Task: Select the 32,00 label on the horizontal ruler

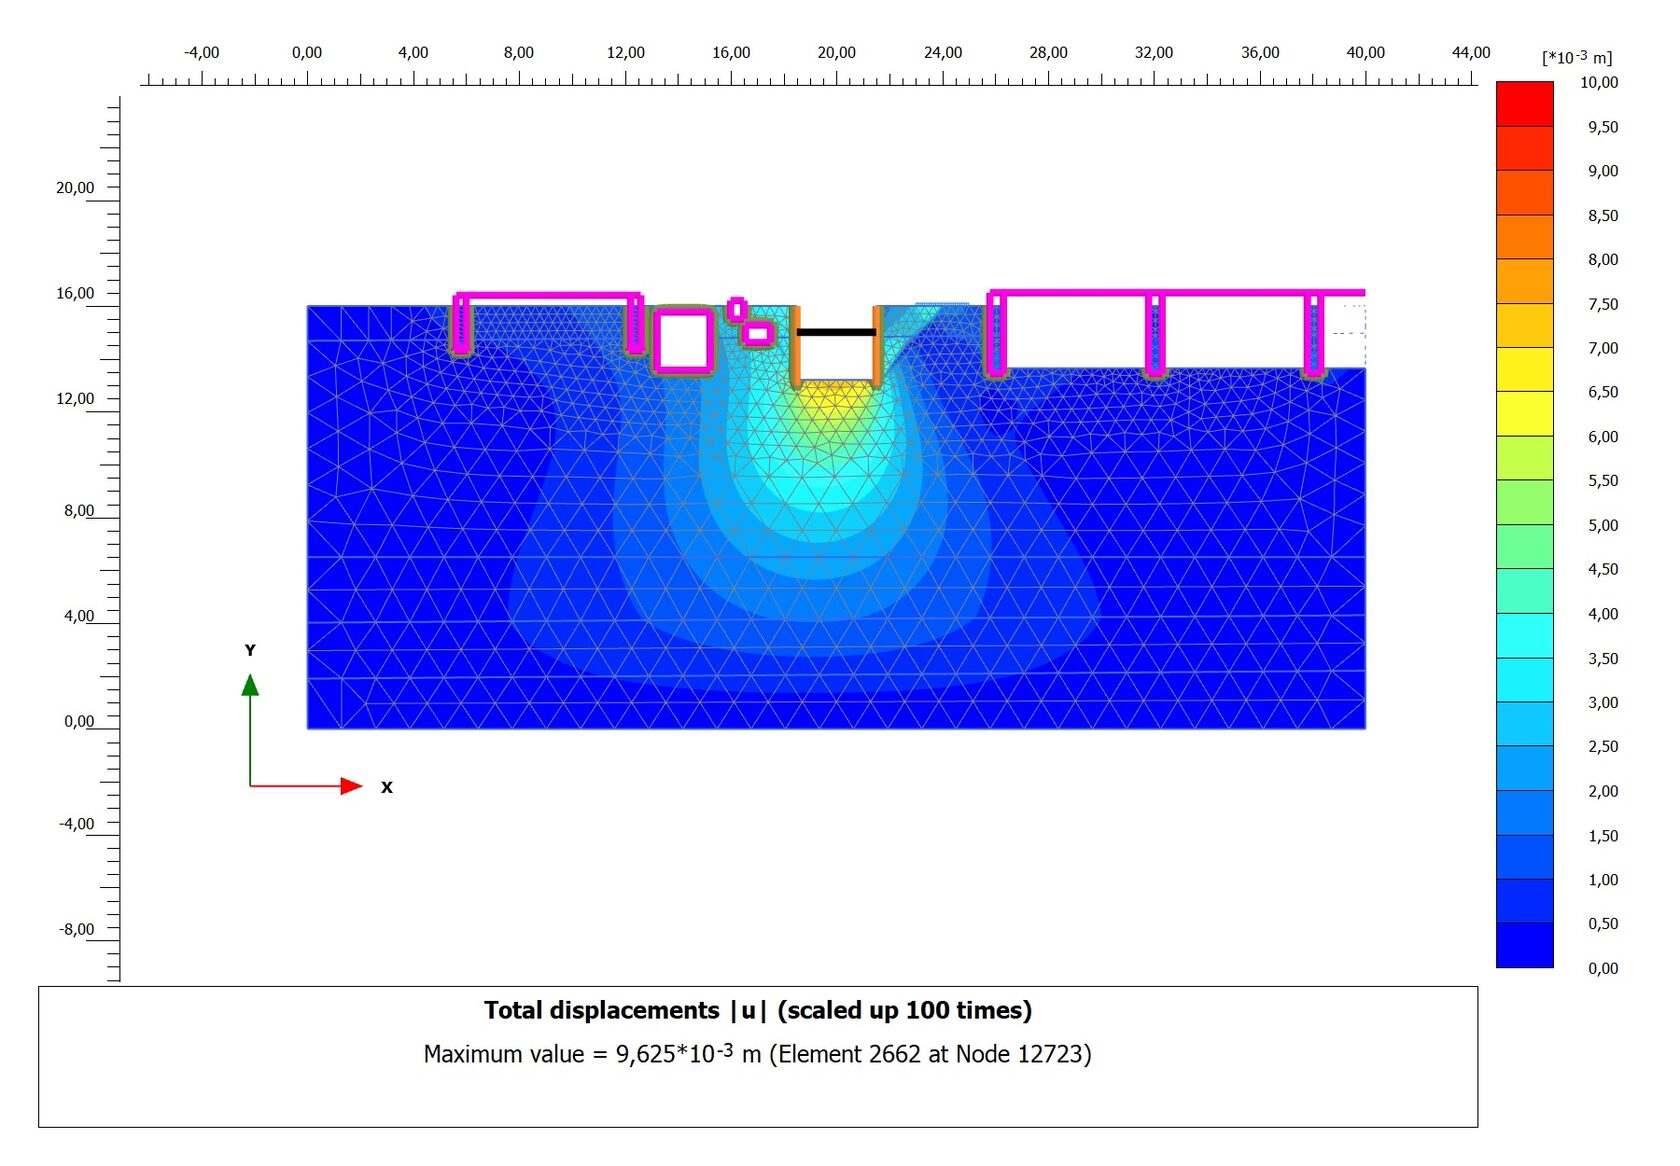Action: click(x=1154, y=52)
